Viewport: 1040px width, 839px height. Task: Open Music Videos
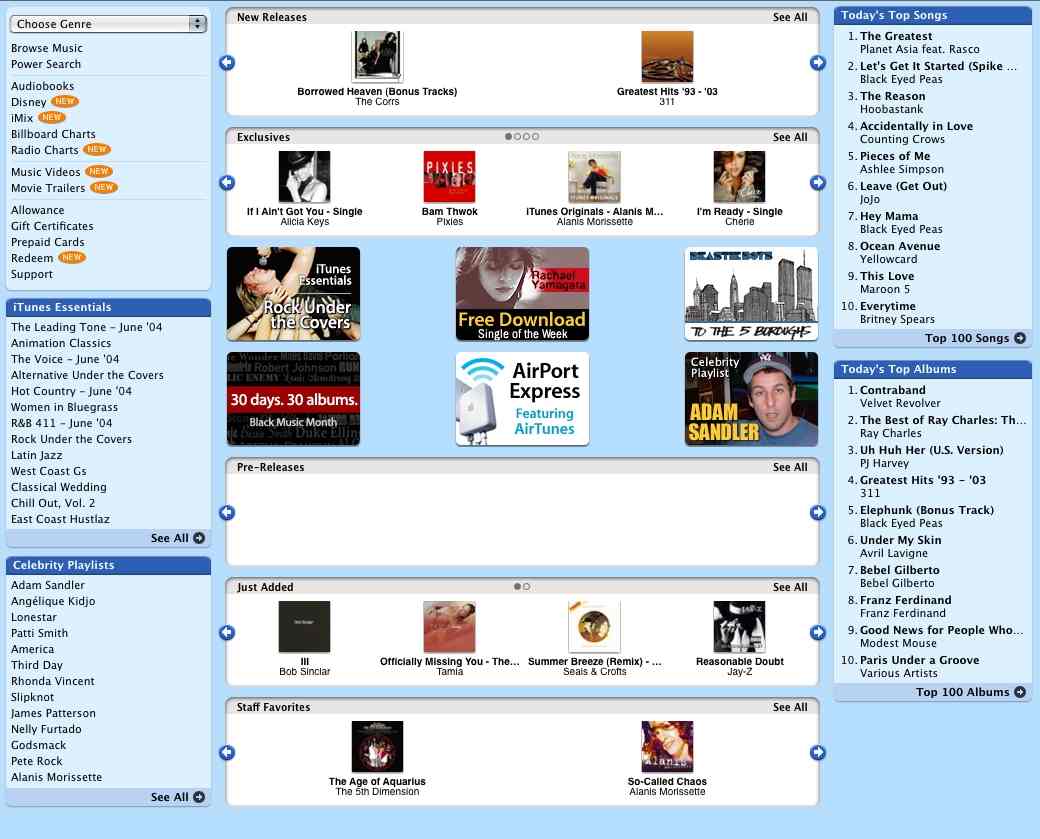(45, 172)
